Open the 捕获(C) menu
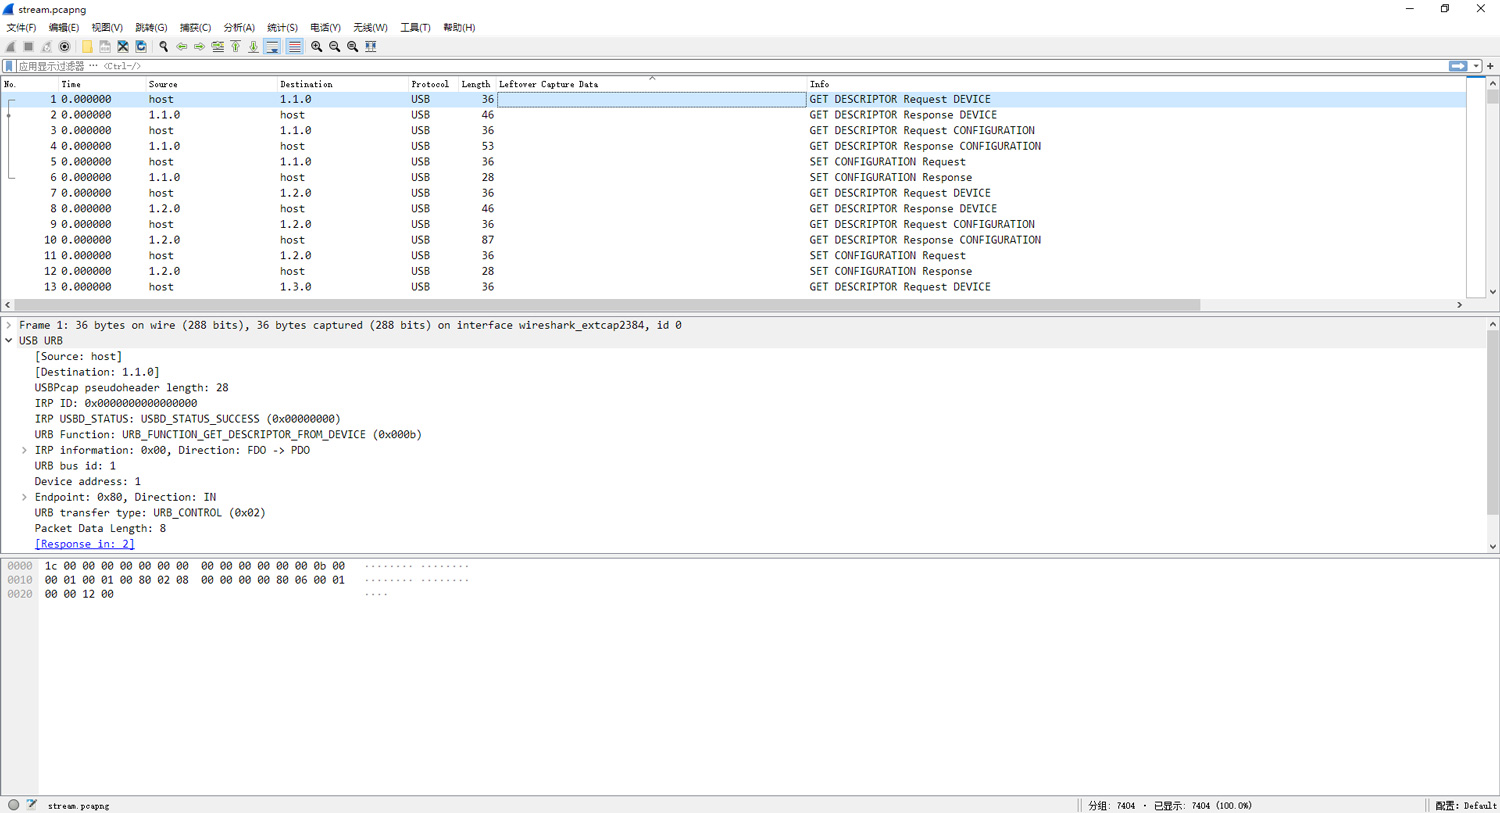The width and height of the screenshot is (1500, 813). (x=195, y=28)
